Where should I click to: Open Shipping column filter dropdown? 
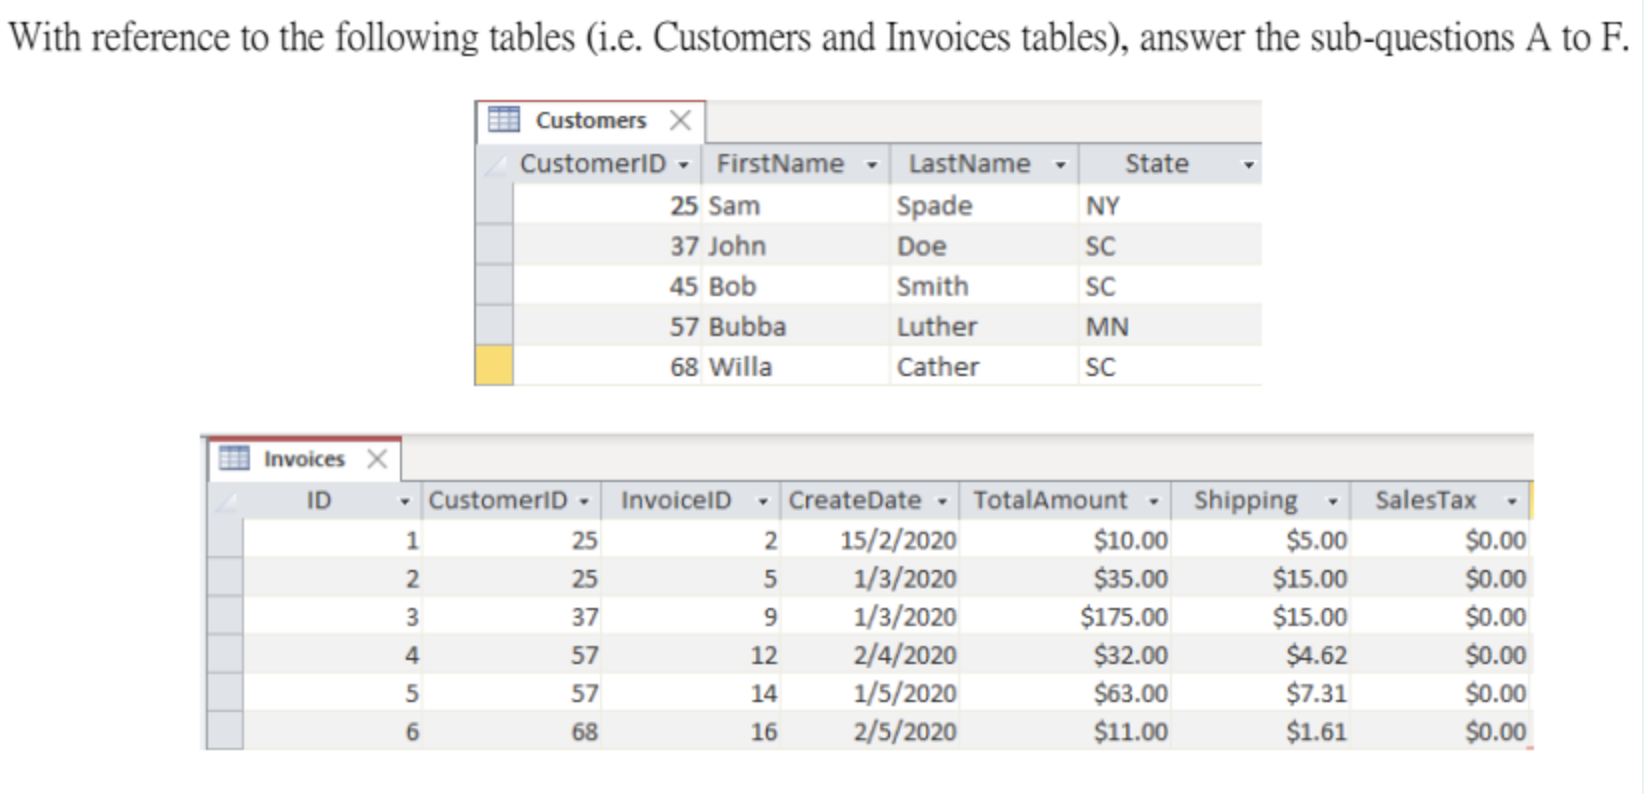click(x=1332, y=501)
